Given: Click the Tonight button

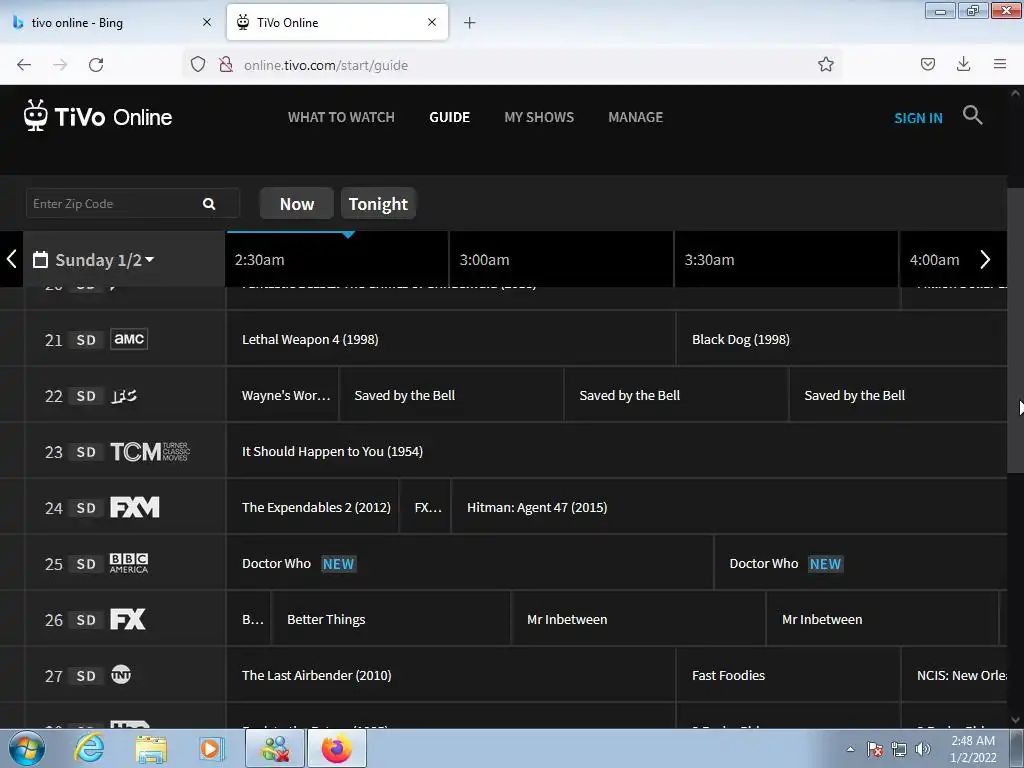Looking at the screenshot, I should click(378, 204).
